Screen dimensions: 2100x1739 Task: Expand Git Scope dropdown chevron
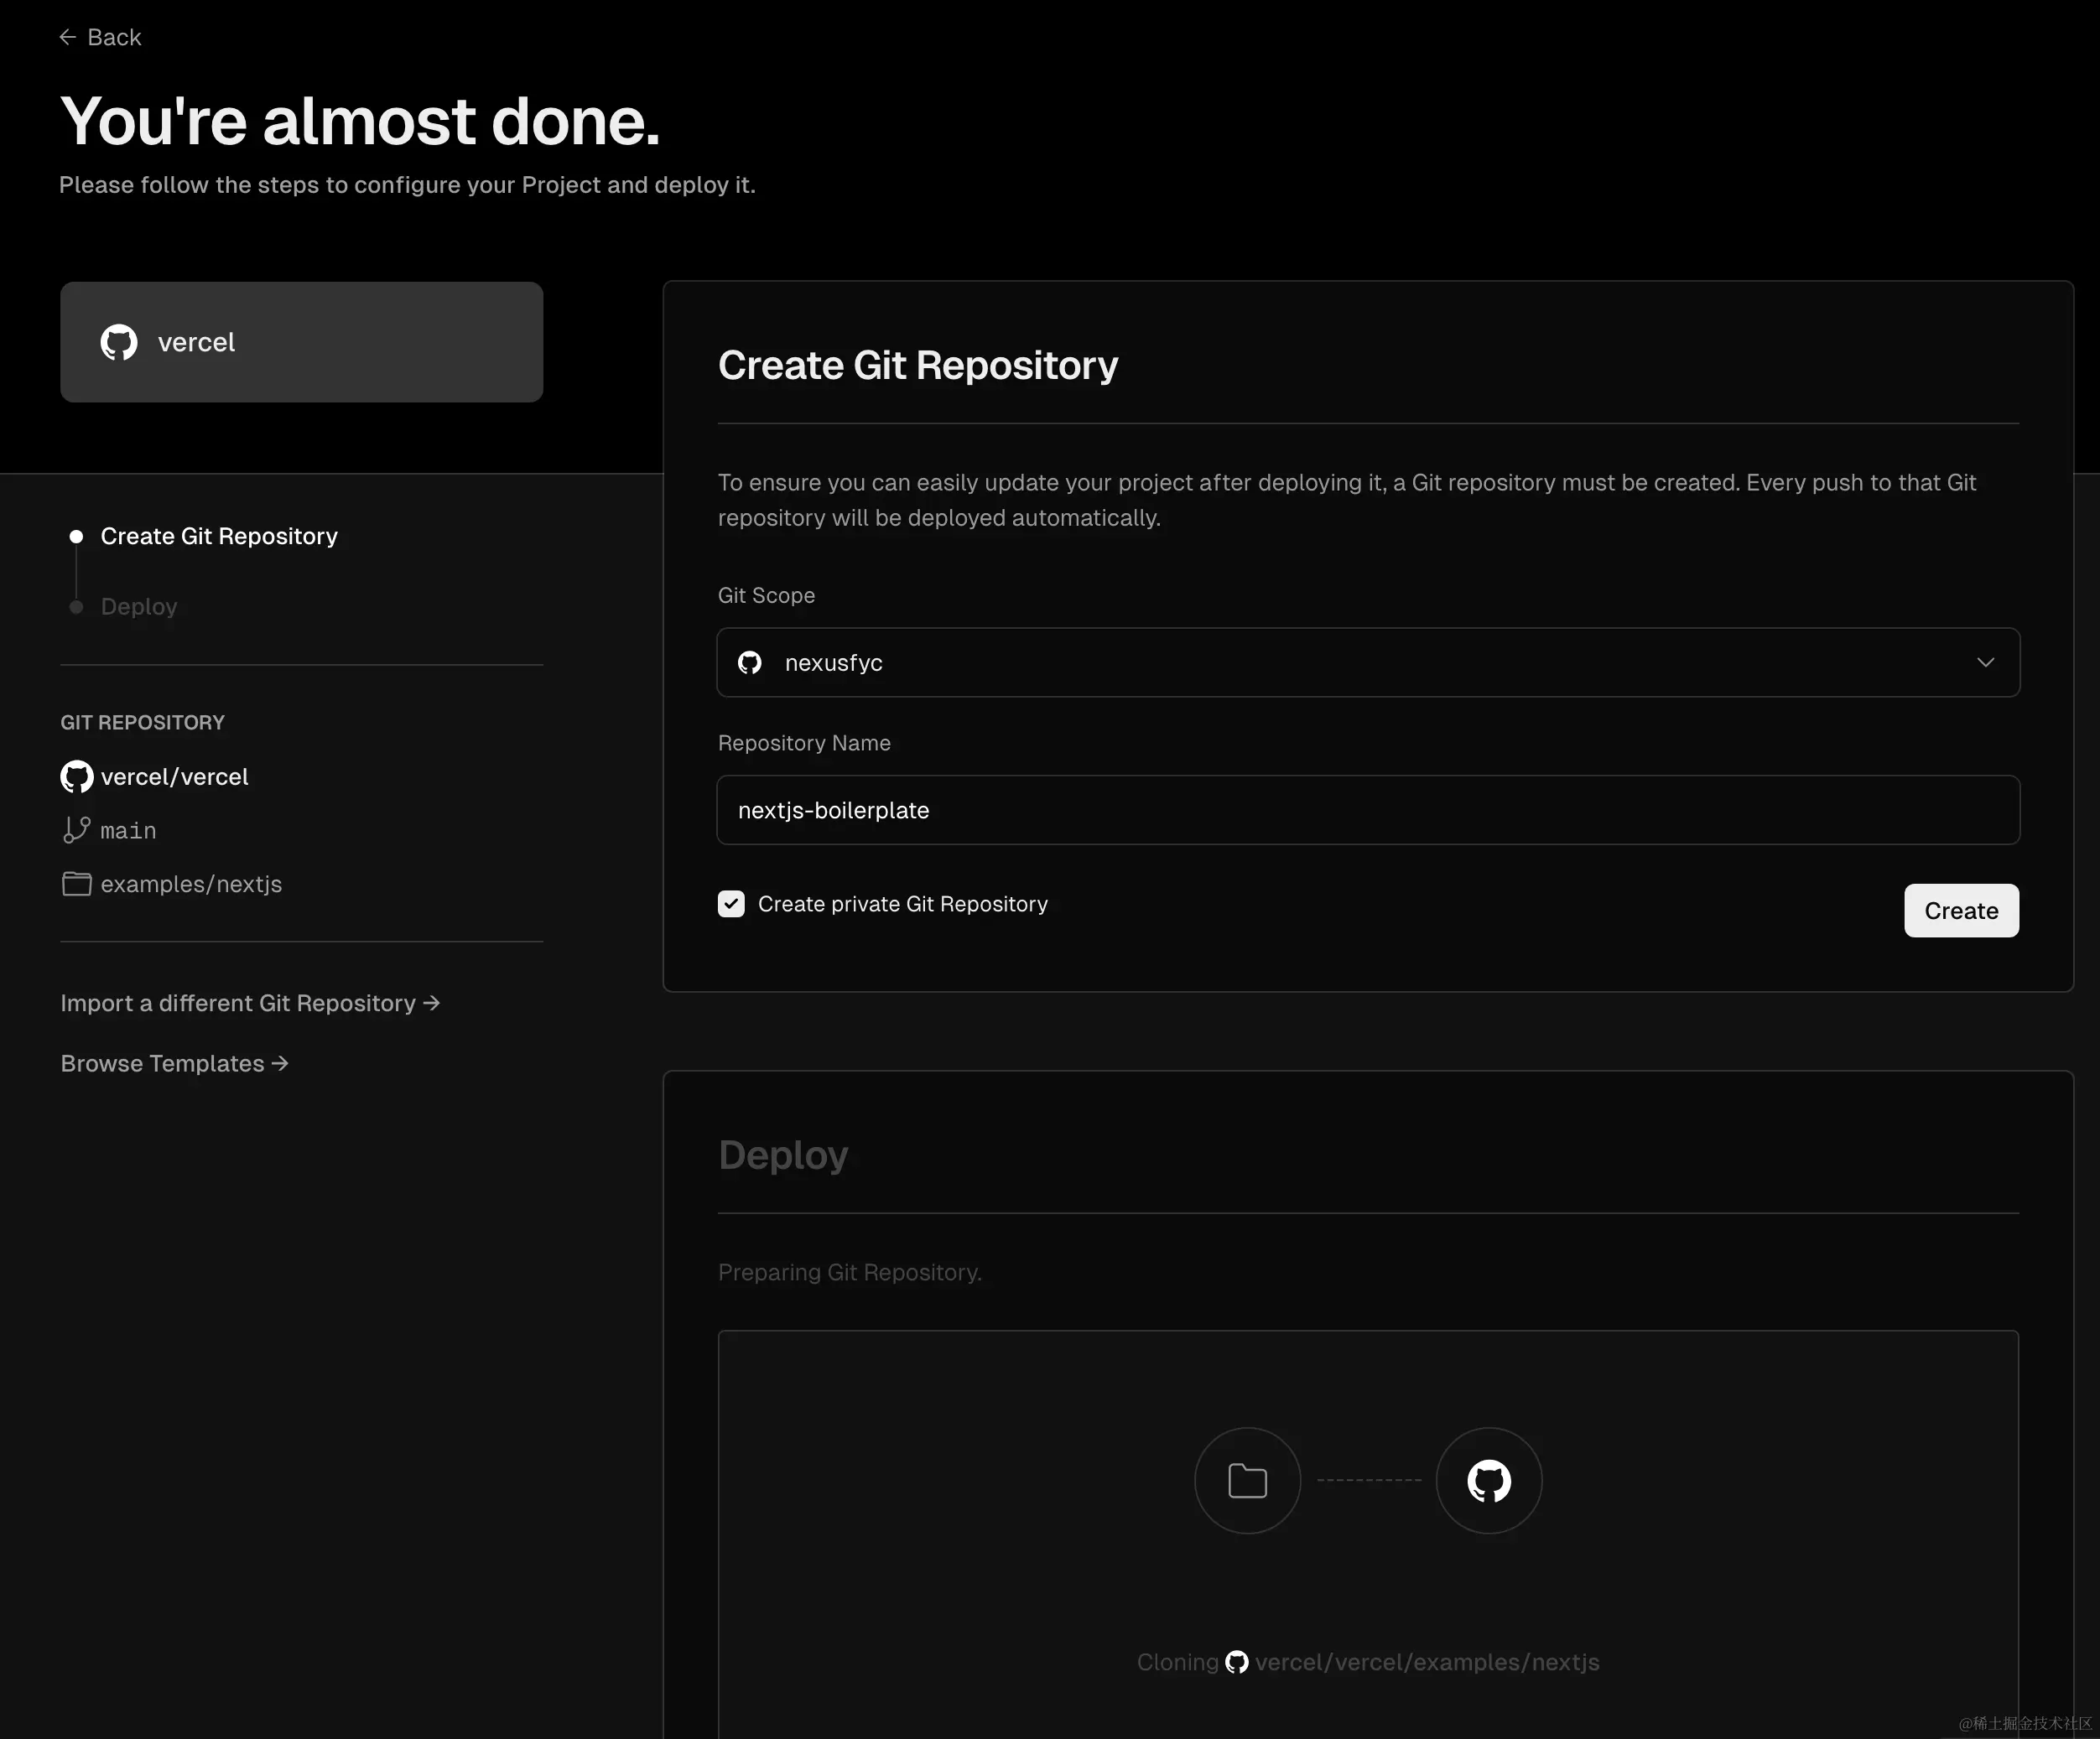(x=1985, y=663)
